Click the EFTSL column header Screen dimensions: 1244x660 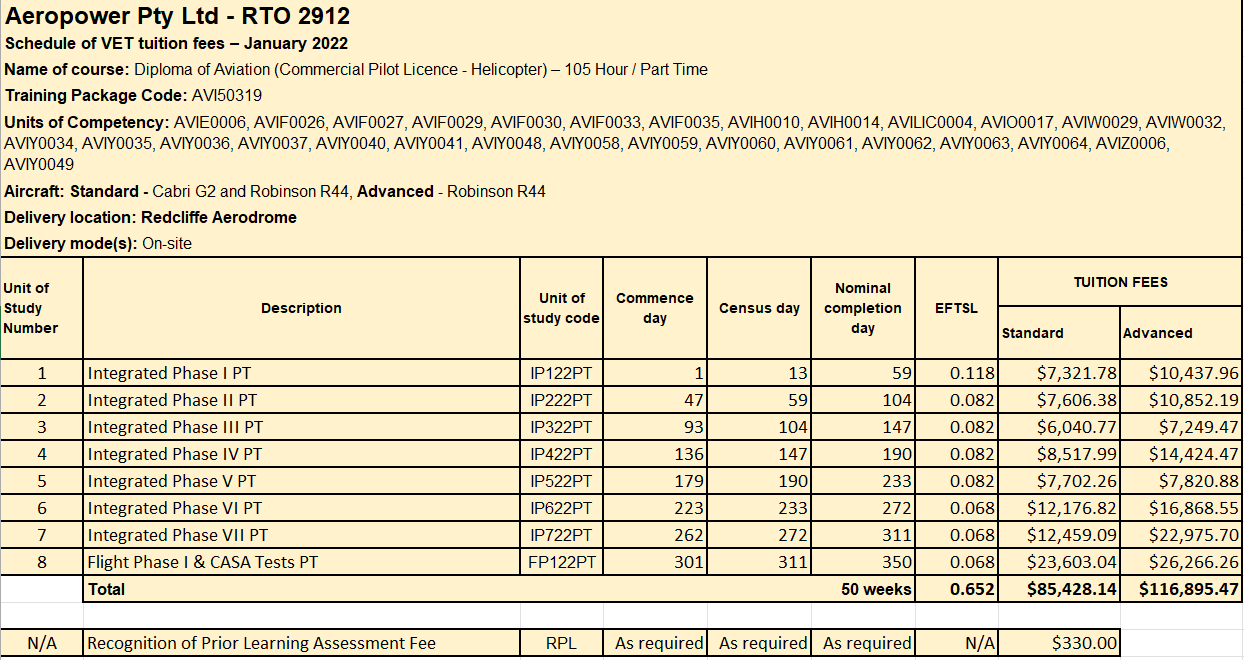click(955, 308)
